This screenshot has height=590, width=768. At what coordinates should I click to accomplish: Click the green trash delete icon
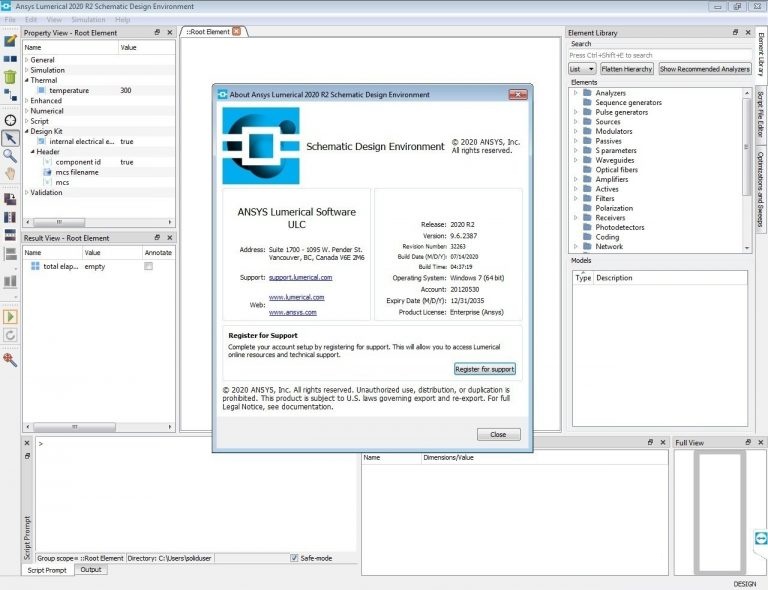click(x=10, y=76)
